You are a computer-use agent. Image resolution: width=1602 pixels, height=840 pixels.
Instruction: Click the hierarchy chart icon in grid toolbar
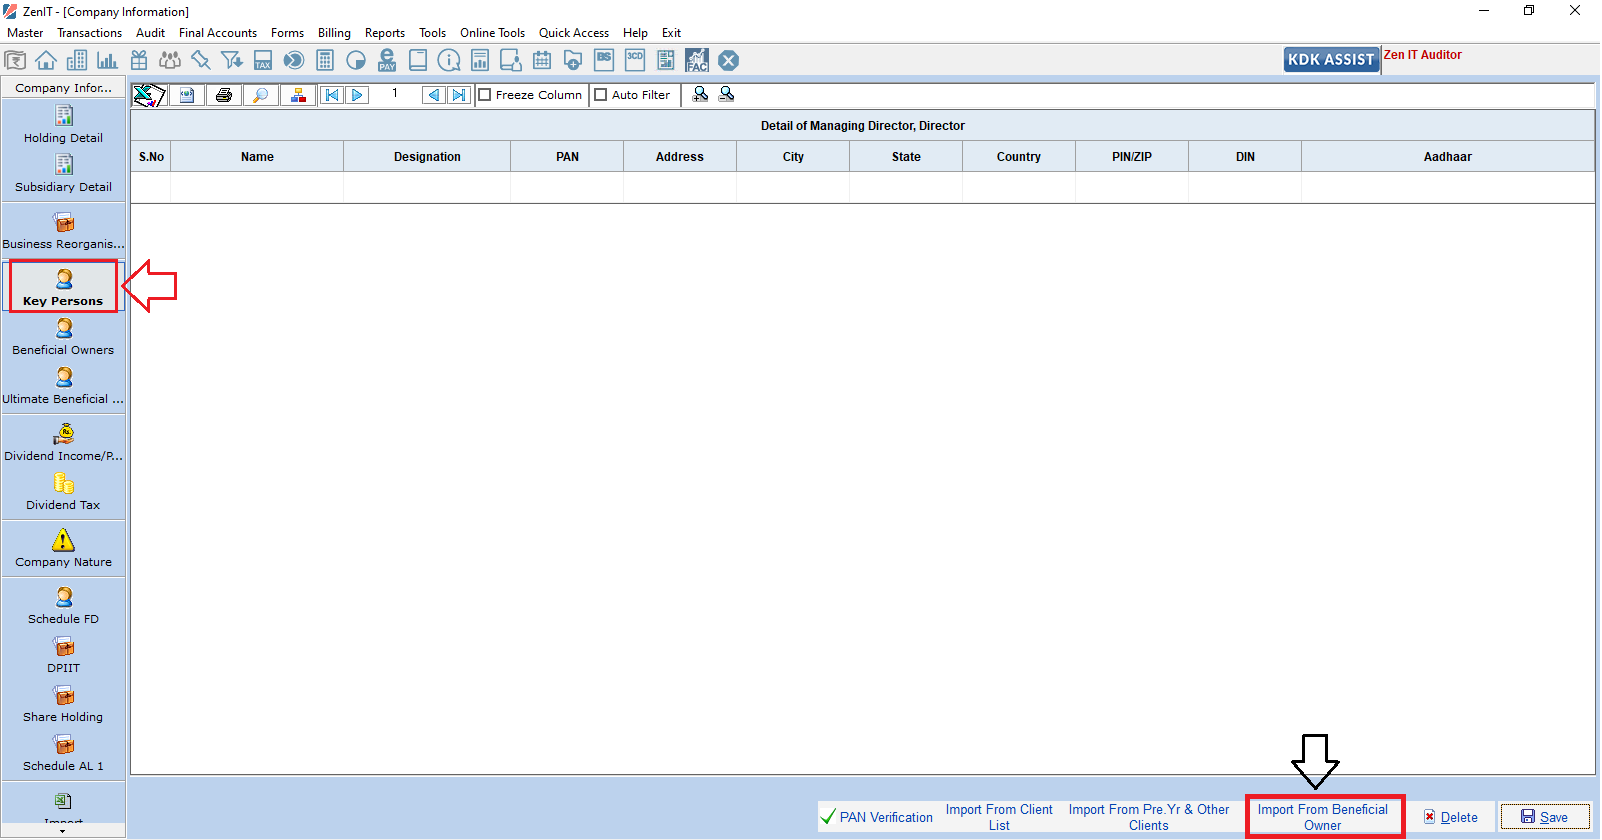(x=298, y=95)
